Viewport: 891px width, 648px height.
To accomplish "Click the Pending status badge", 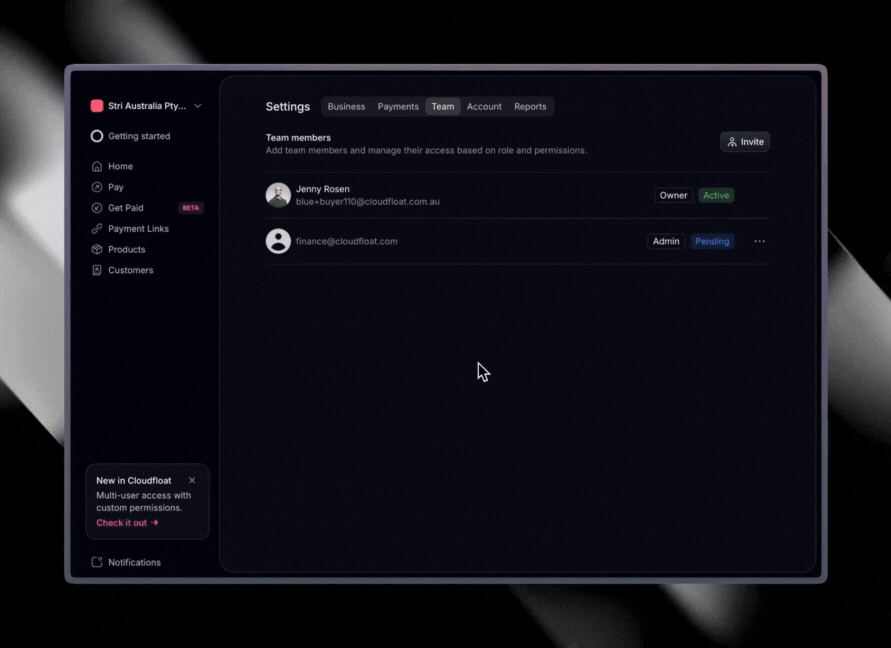I will (712, 241).
